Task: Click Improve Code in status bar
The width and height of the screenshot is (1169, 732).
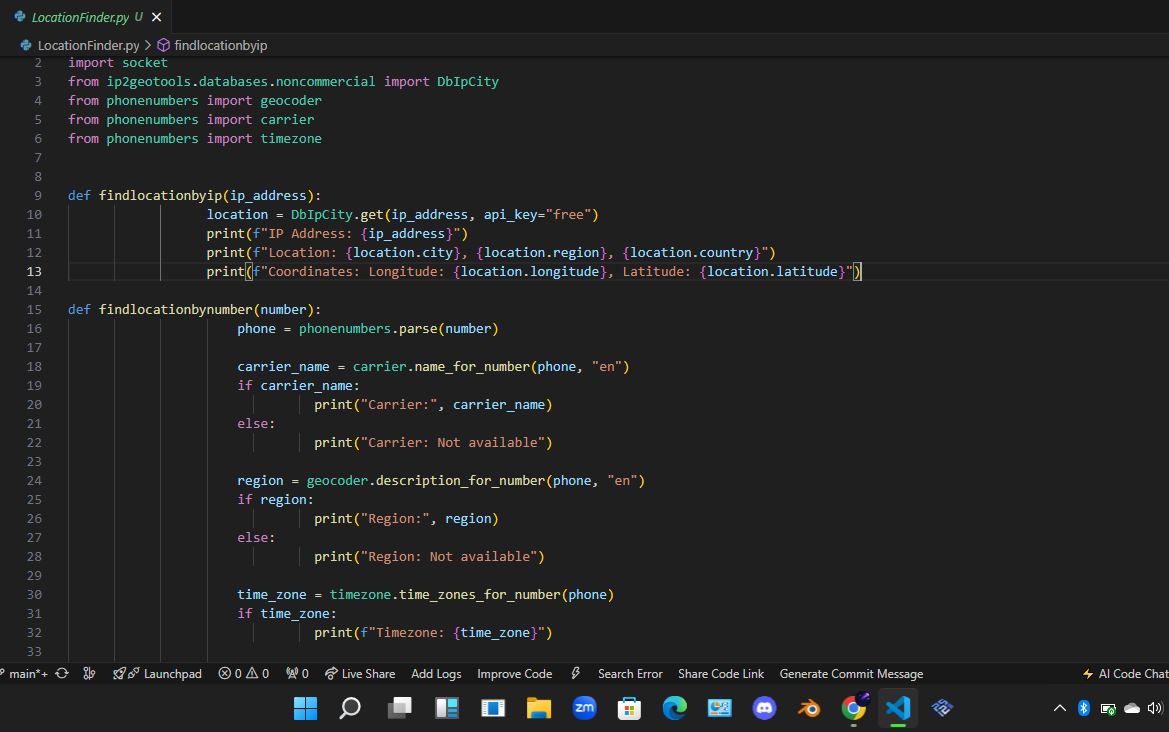Action: pyautogui.click(x=514, y=674)
